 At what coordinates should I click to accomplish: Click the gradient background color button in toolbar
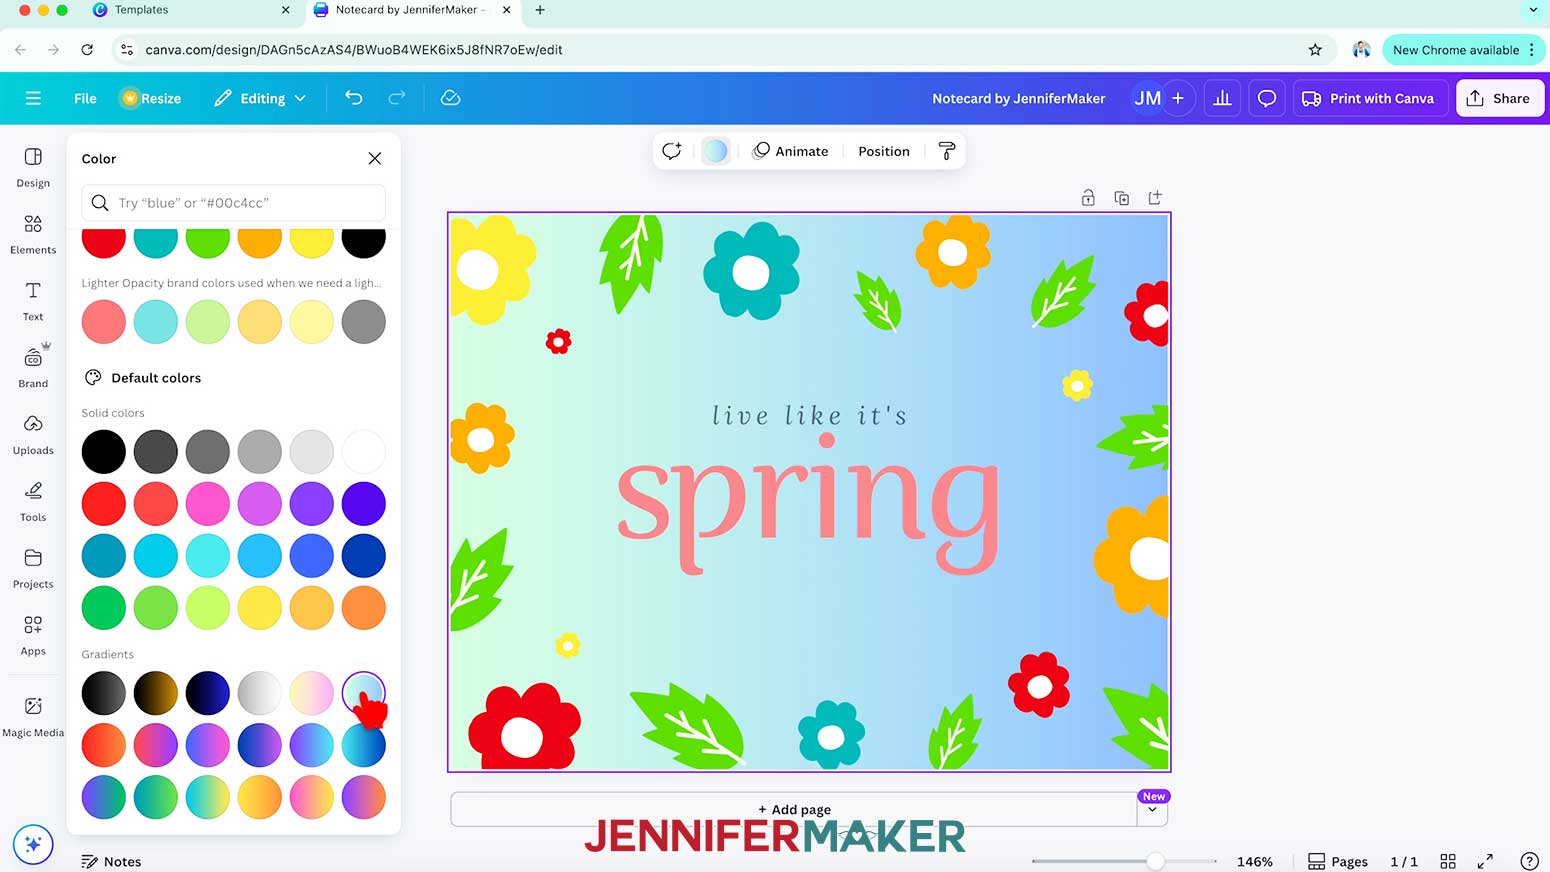(x=716, y=151)
